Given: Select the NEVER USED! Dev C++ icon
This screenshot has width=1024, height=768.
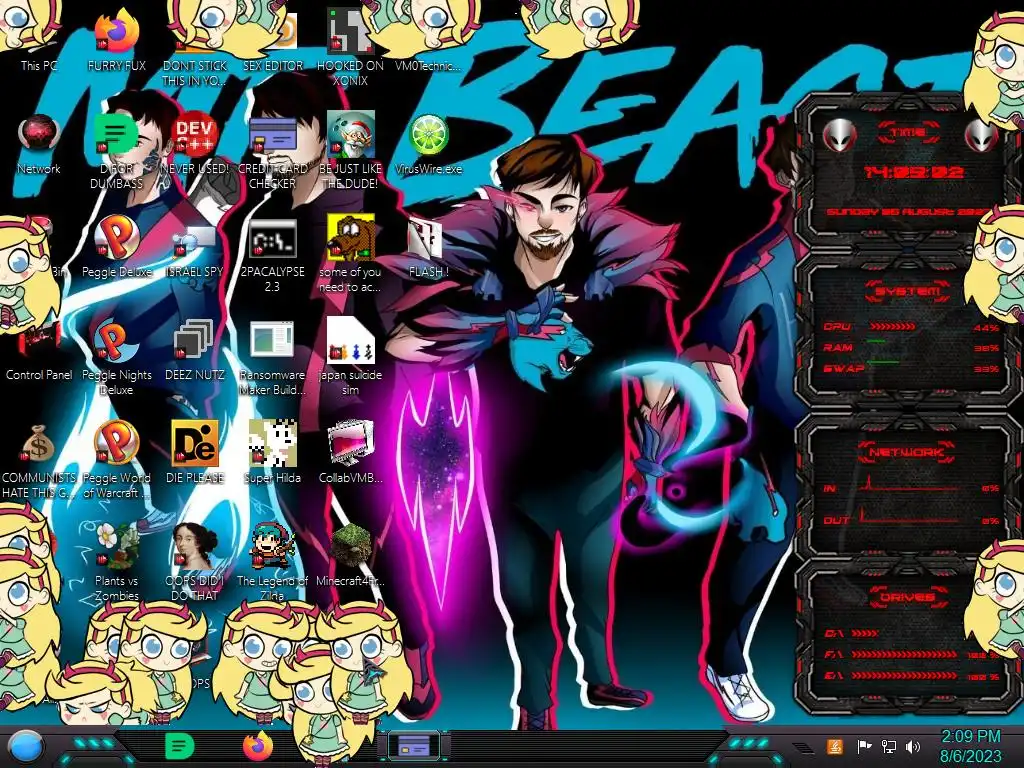Looking at the screenshot, I should (195, 144).
